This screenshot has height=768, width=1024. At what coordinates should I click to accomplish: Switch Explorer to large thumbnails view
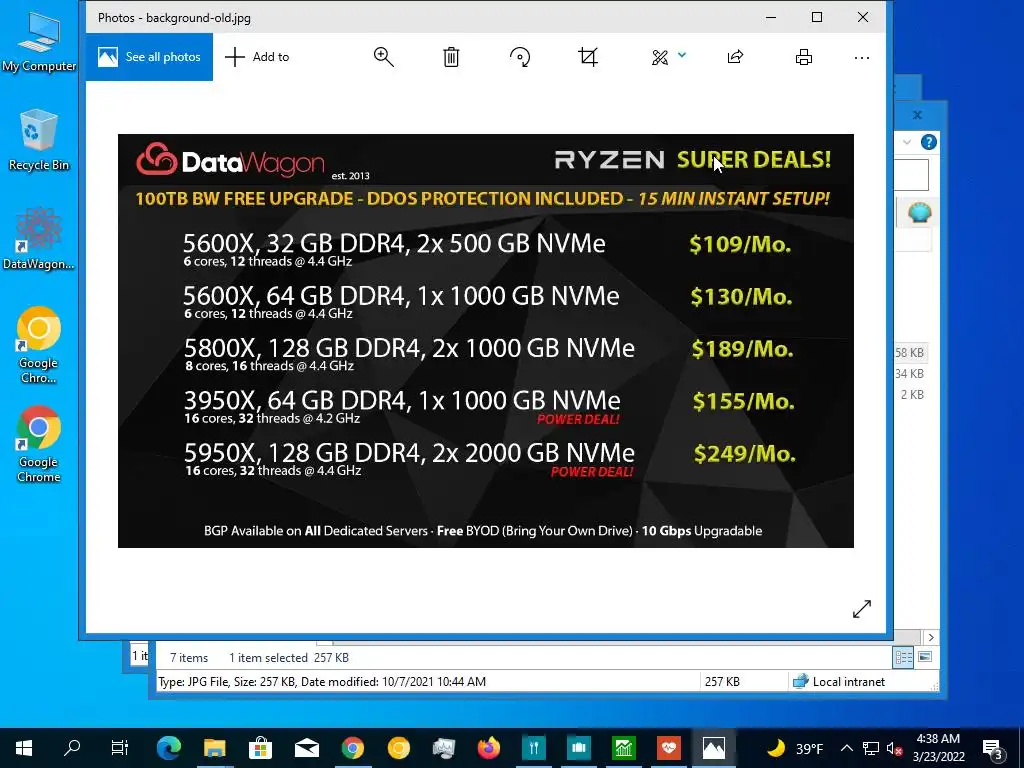(925, 657)
